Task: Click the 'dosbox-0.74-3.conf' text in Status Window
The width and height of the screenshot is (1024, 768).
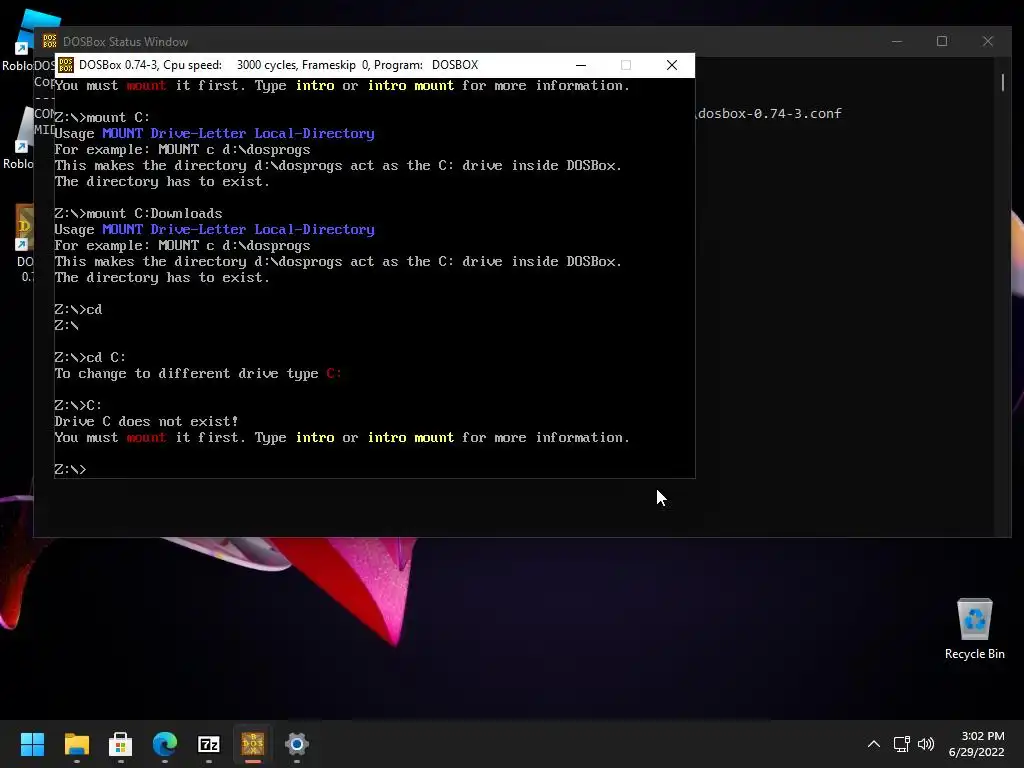Action: click(770, 114)
